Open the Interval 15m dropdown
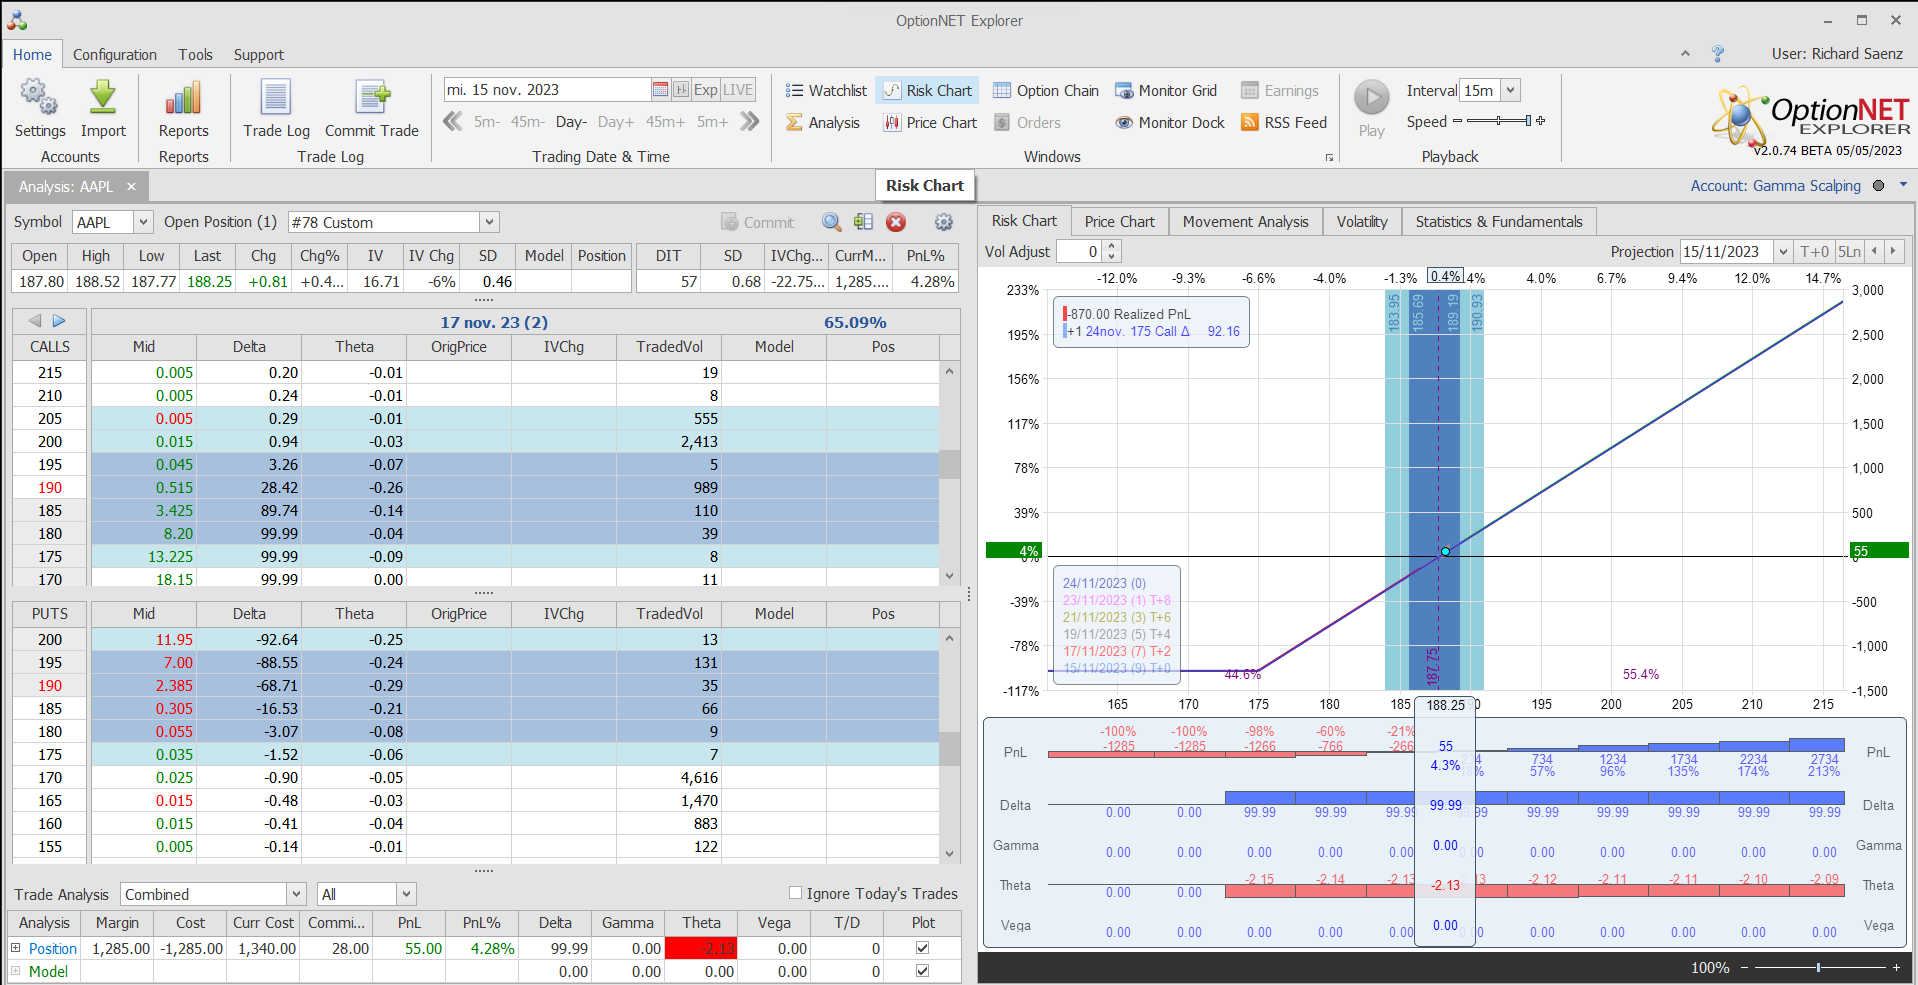The height and width of the screenshot is (985, 1918). tap(1511, 90)
